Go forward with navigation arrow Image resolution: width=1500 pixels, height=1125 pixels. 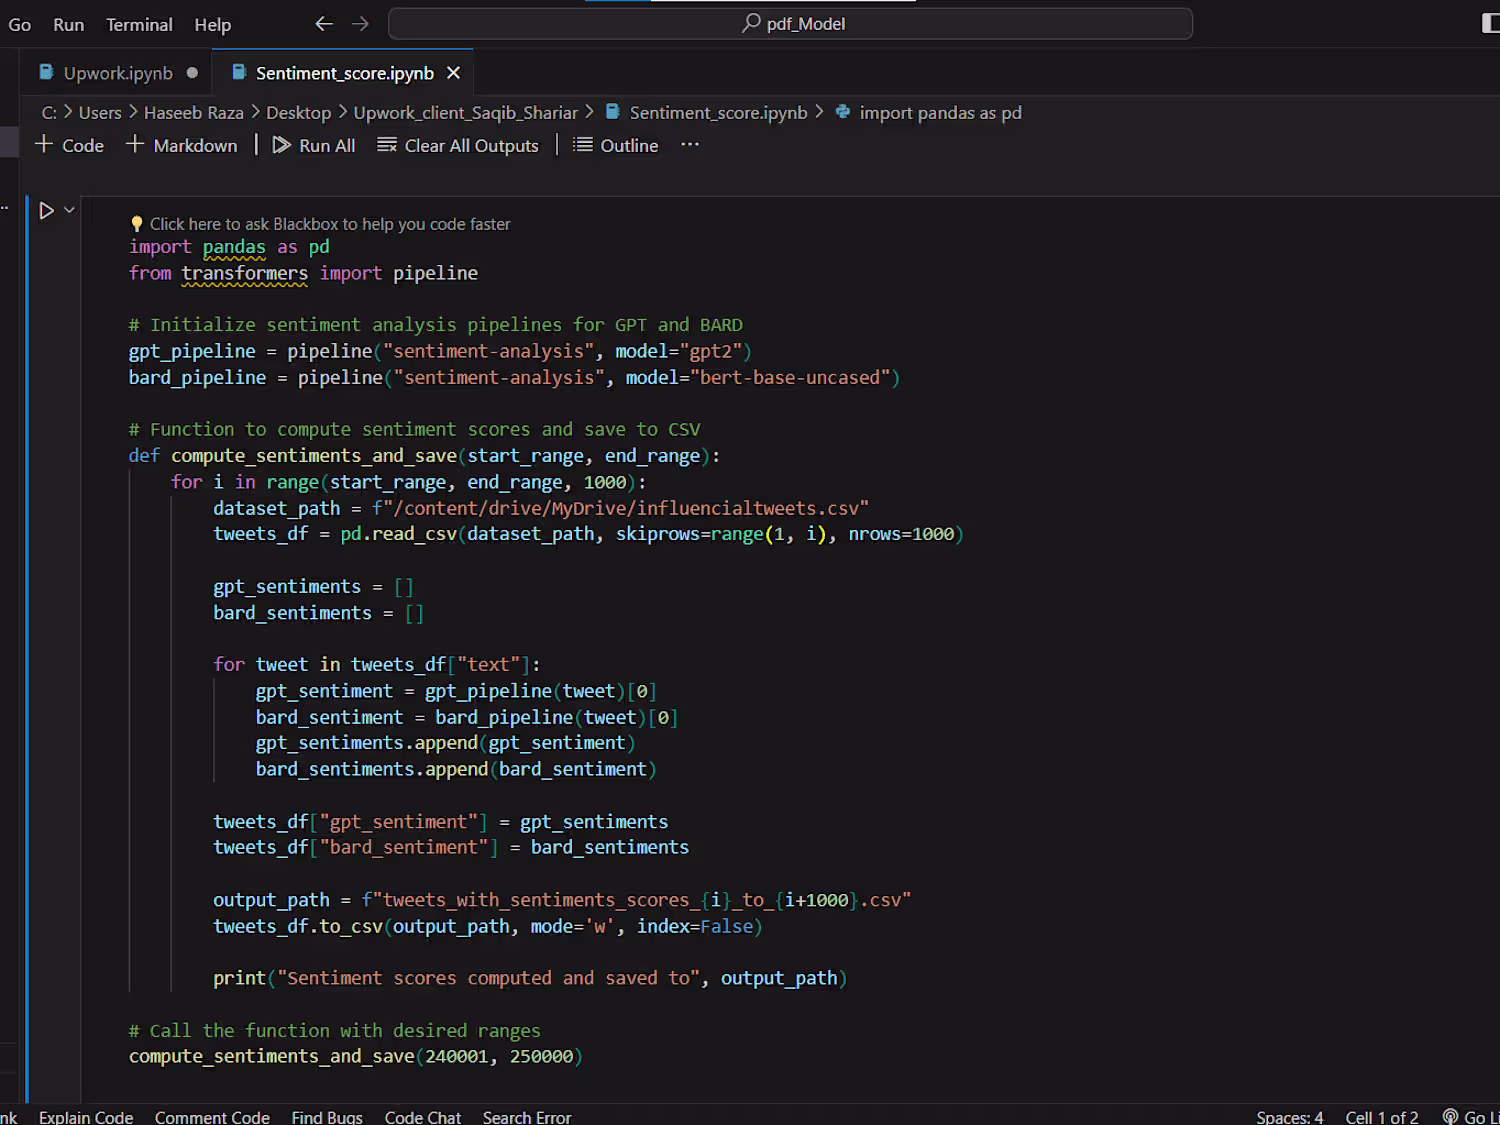pos(361,24)
